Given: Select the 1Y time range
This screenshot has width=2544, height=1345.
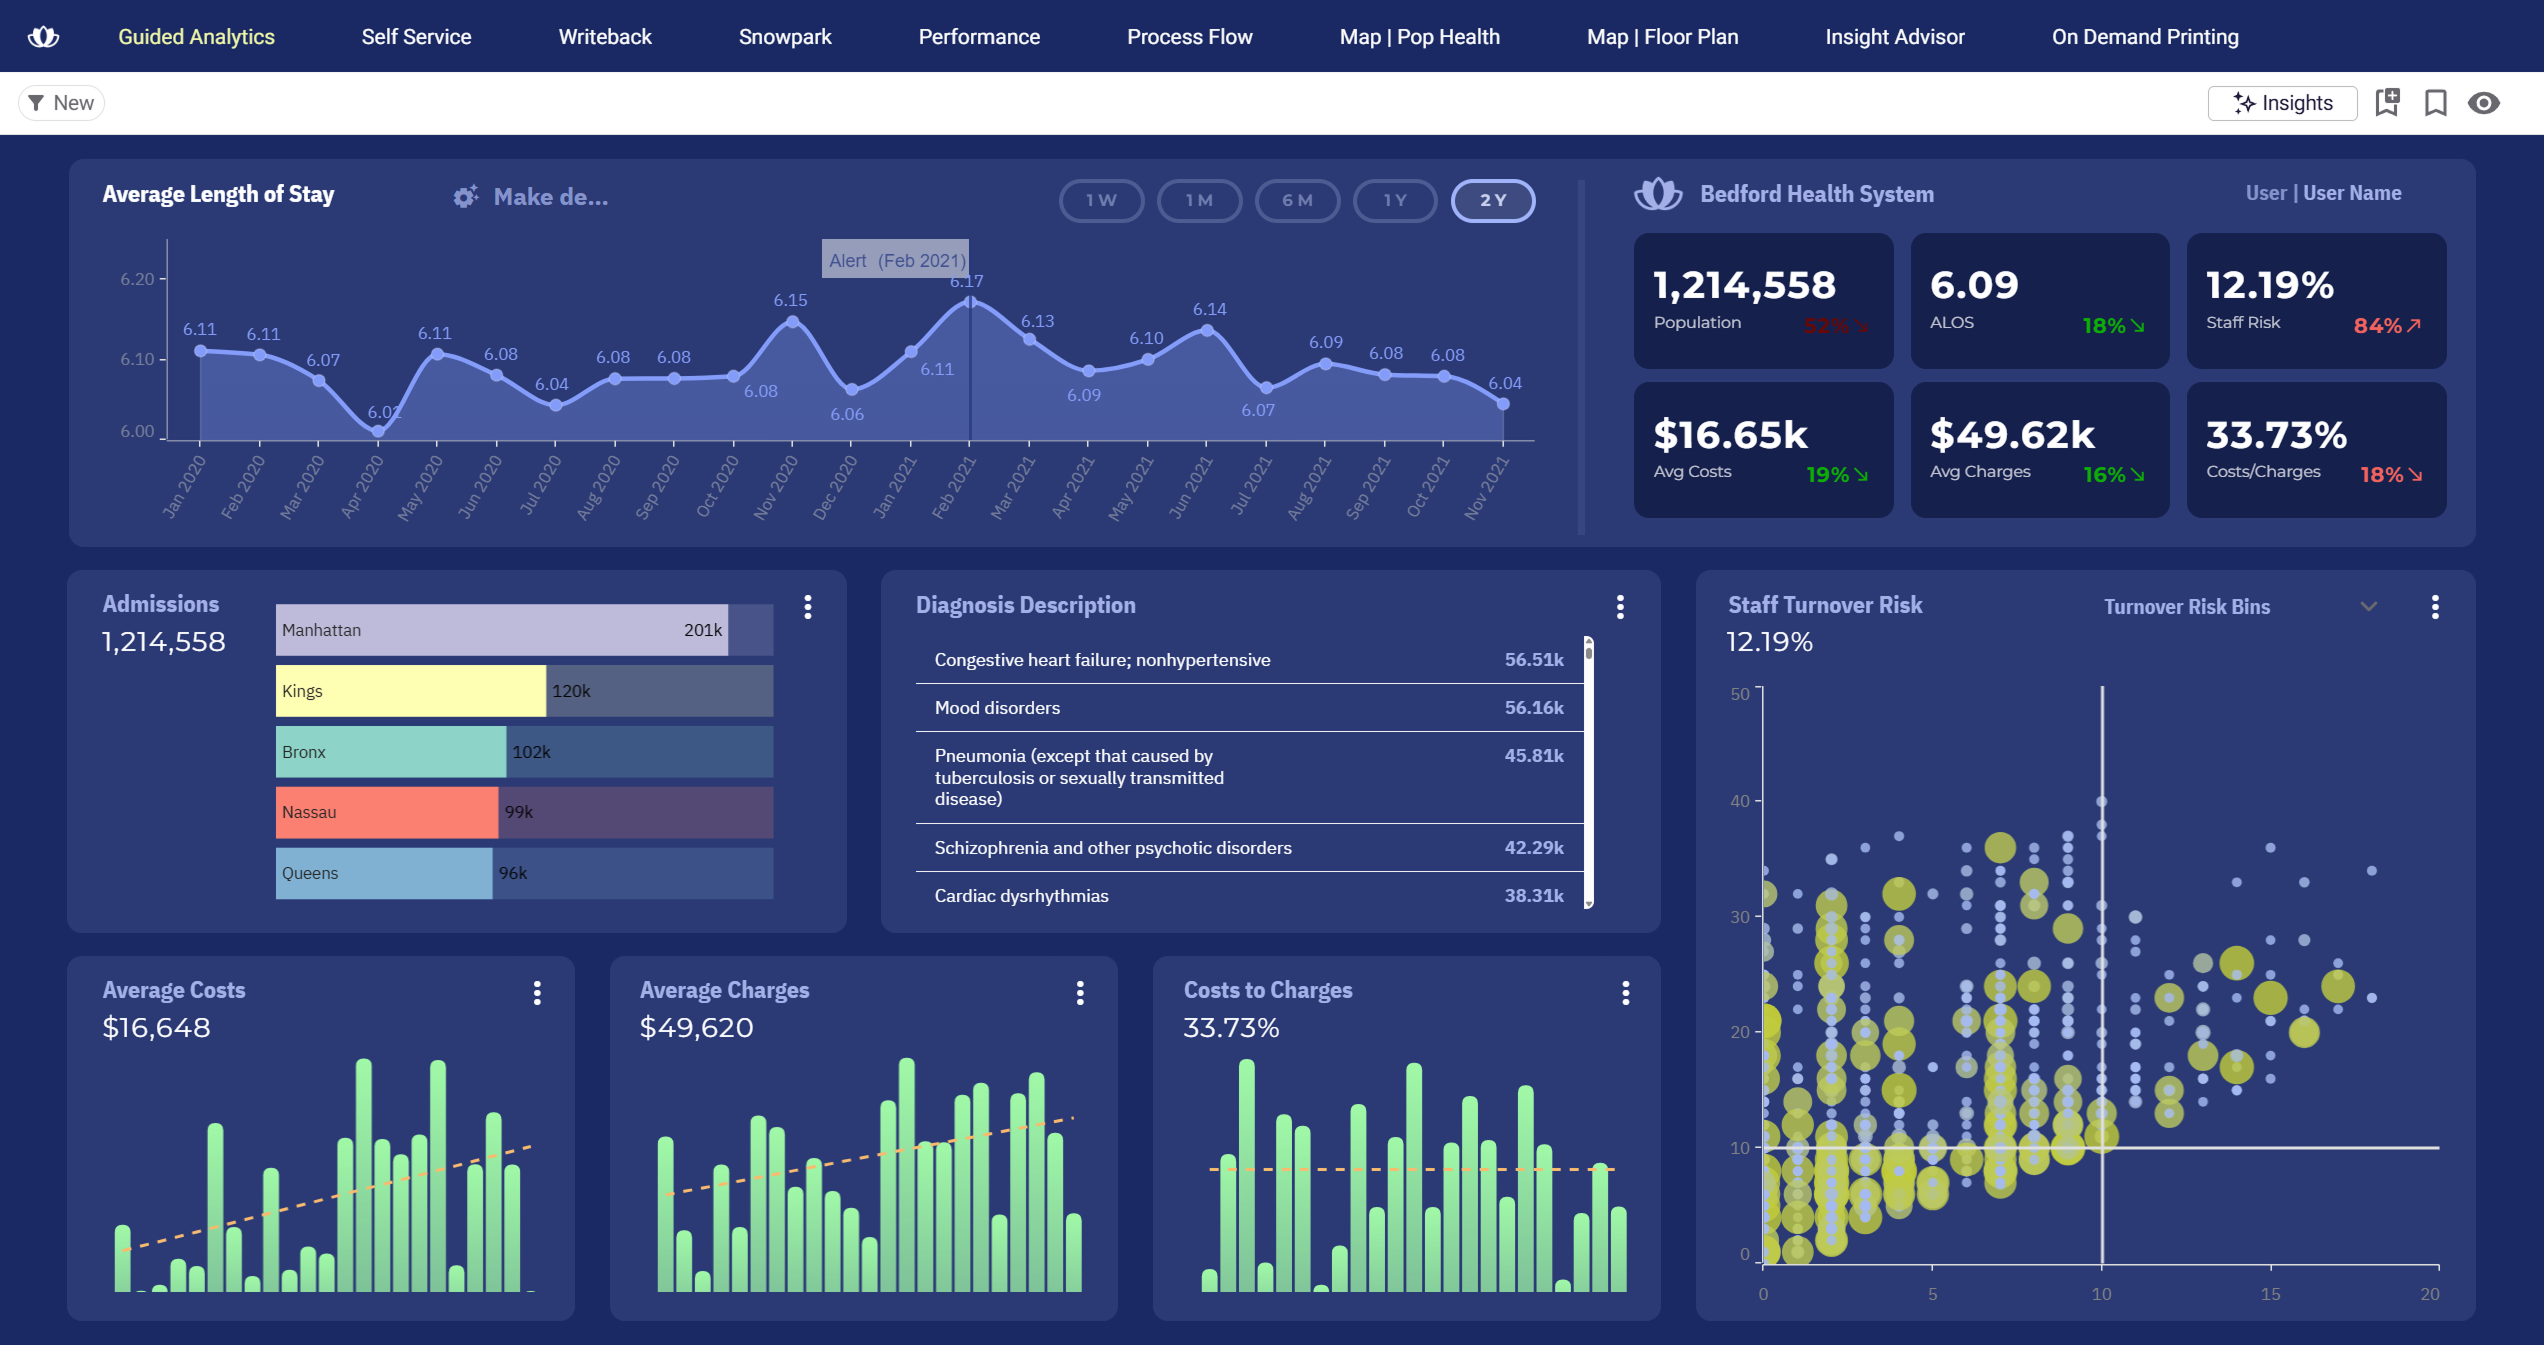Looking at the screenshot, I should 1395,201.
